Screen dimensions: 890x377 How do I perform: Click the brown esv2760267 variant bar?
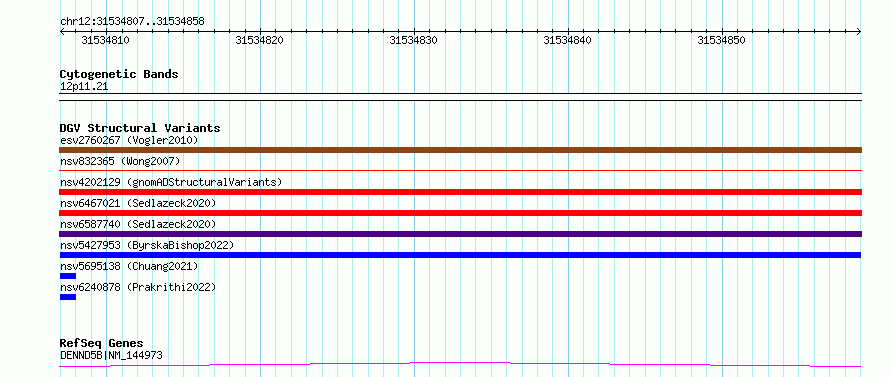[460, 150]
